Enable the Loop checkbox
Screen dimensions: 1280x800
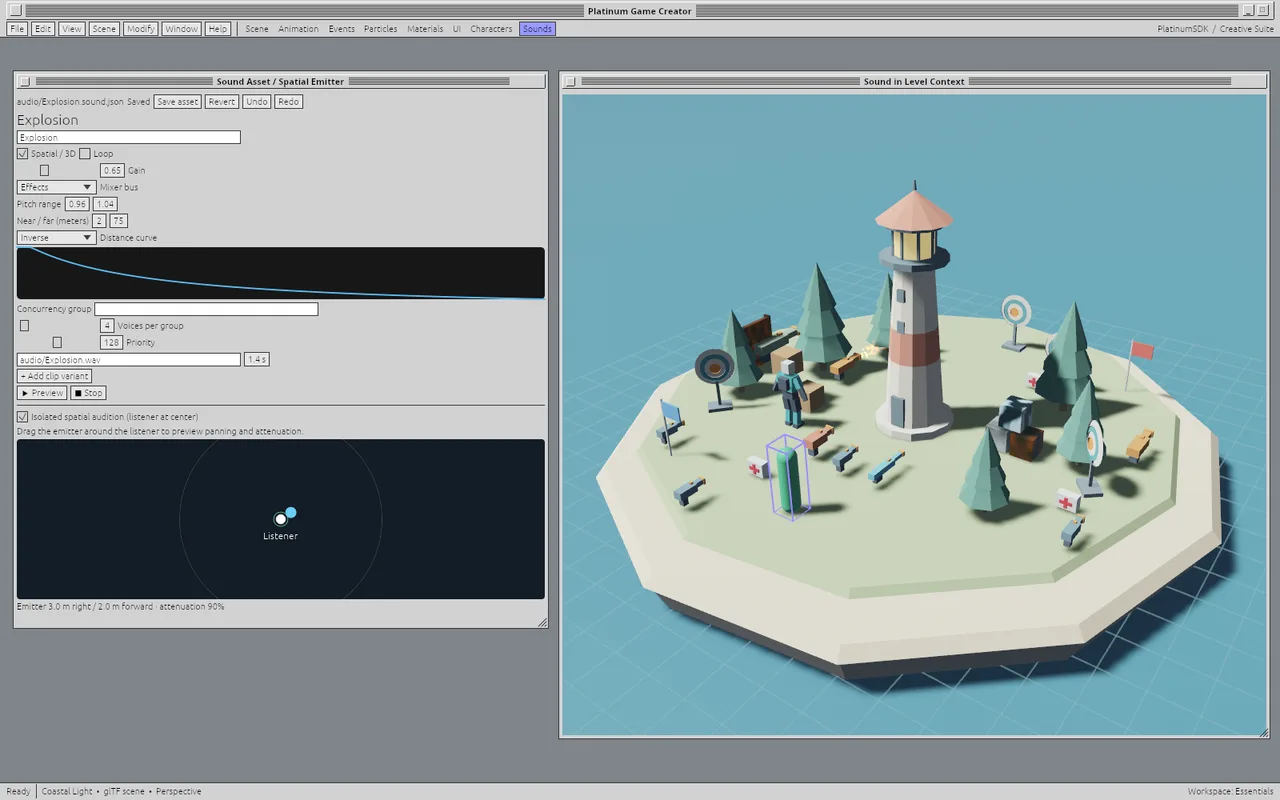pyautogui.click(x=85, y=154)
